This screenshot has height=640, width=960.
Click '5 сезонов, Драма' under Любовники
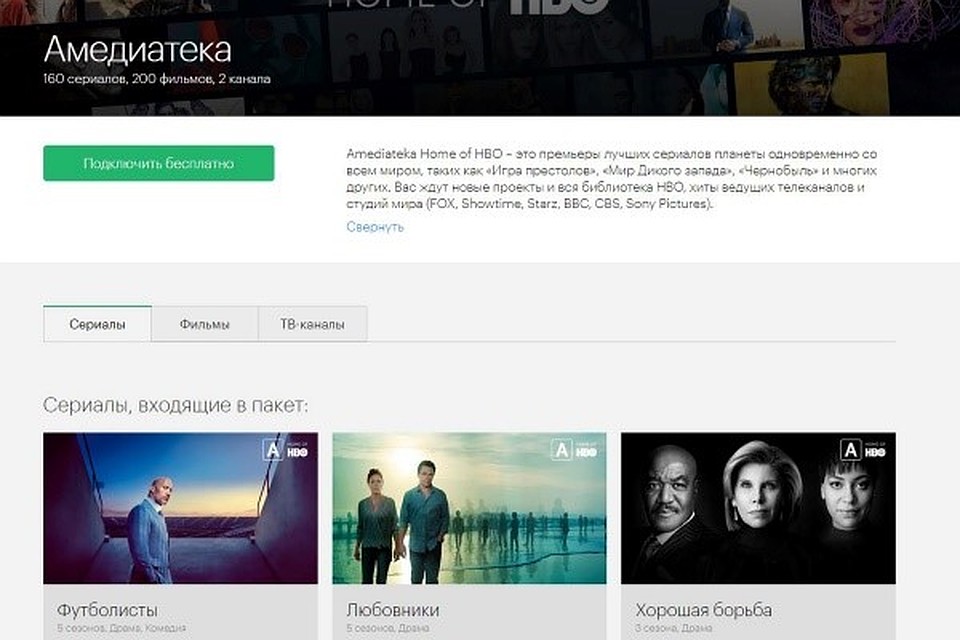pyautogui.click(x=388, y=628)
